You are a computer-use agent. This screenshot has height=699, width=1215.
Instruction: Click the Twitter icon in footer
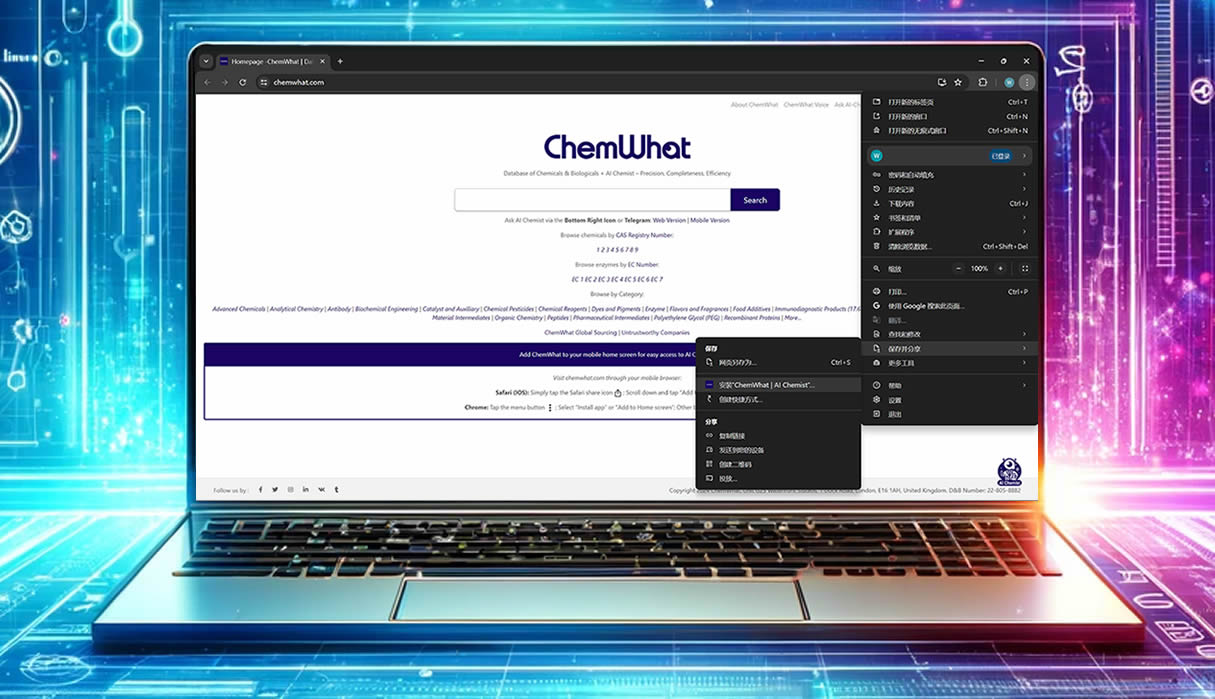tap(275, 490)
